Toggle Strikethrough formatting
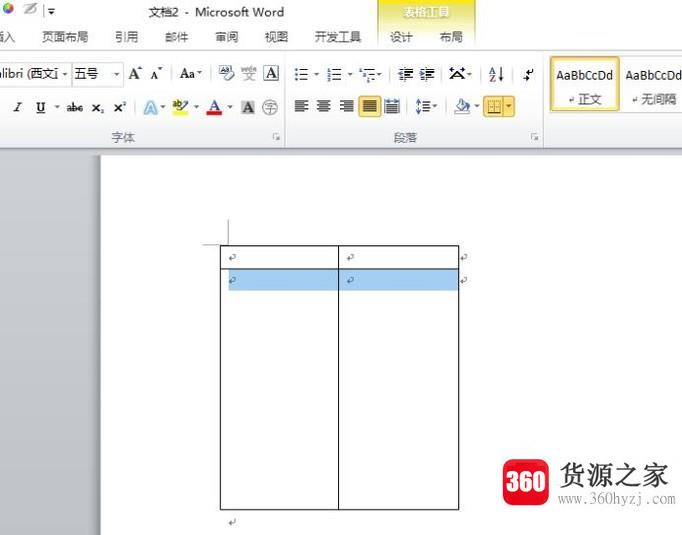Image resolution: width=682 pixels, height=535 pixels. (x=75, y=107)
